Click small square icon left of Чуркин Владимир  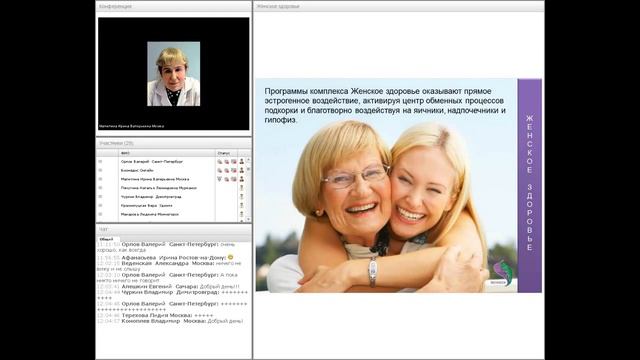[x=100, y=197]
